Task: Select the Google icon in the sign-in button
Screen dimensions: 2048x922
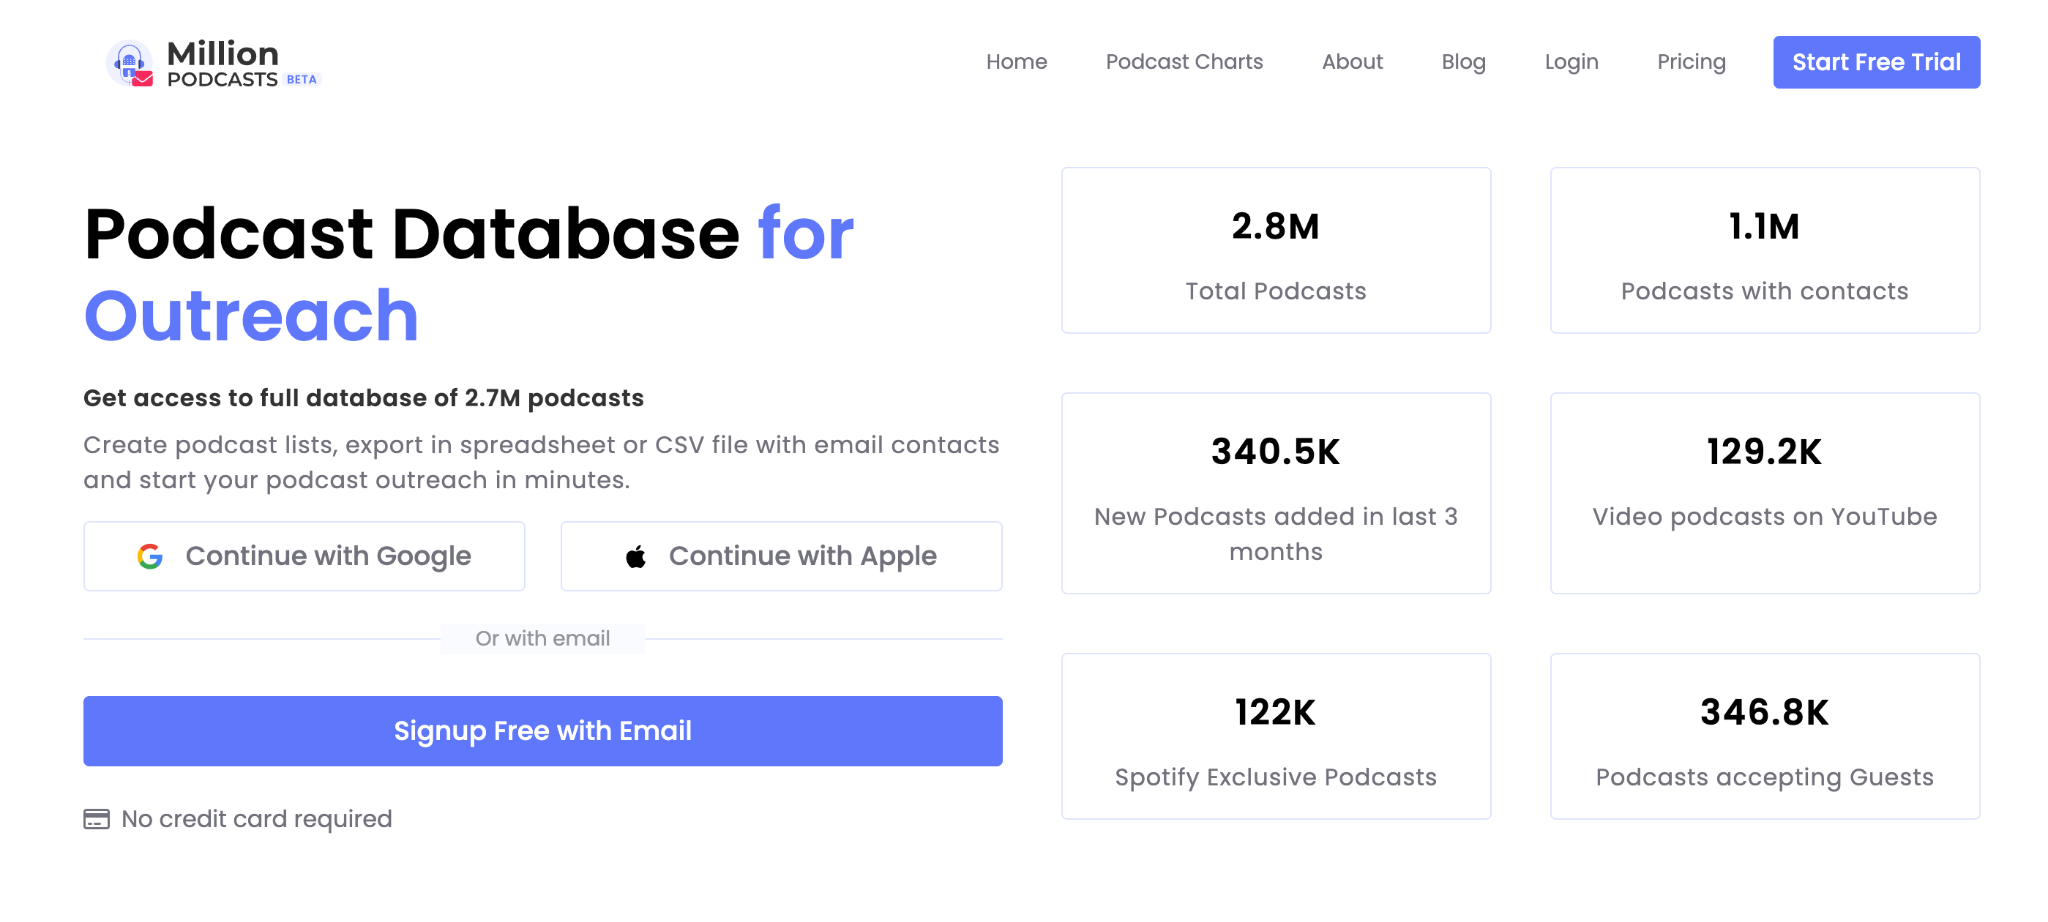Action: point(150,556)
